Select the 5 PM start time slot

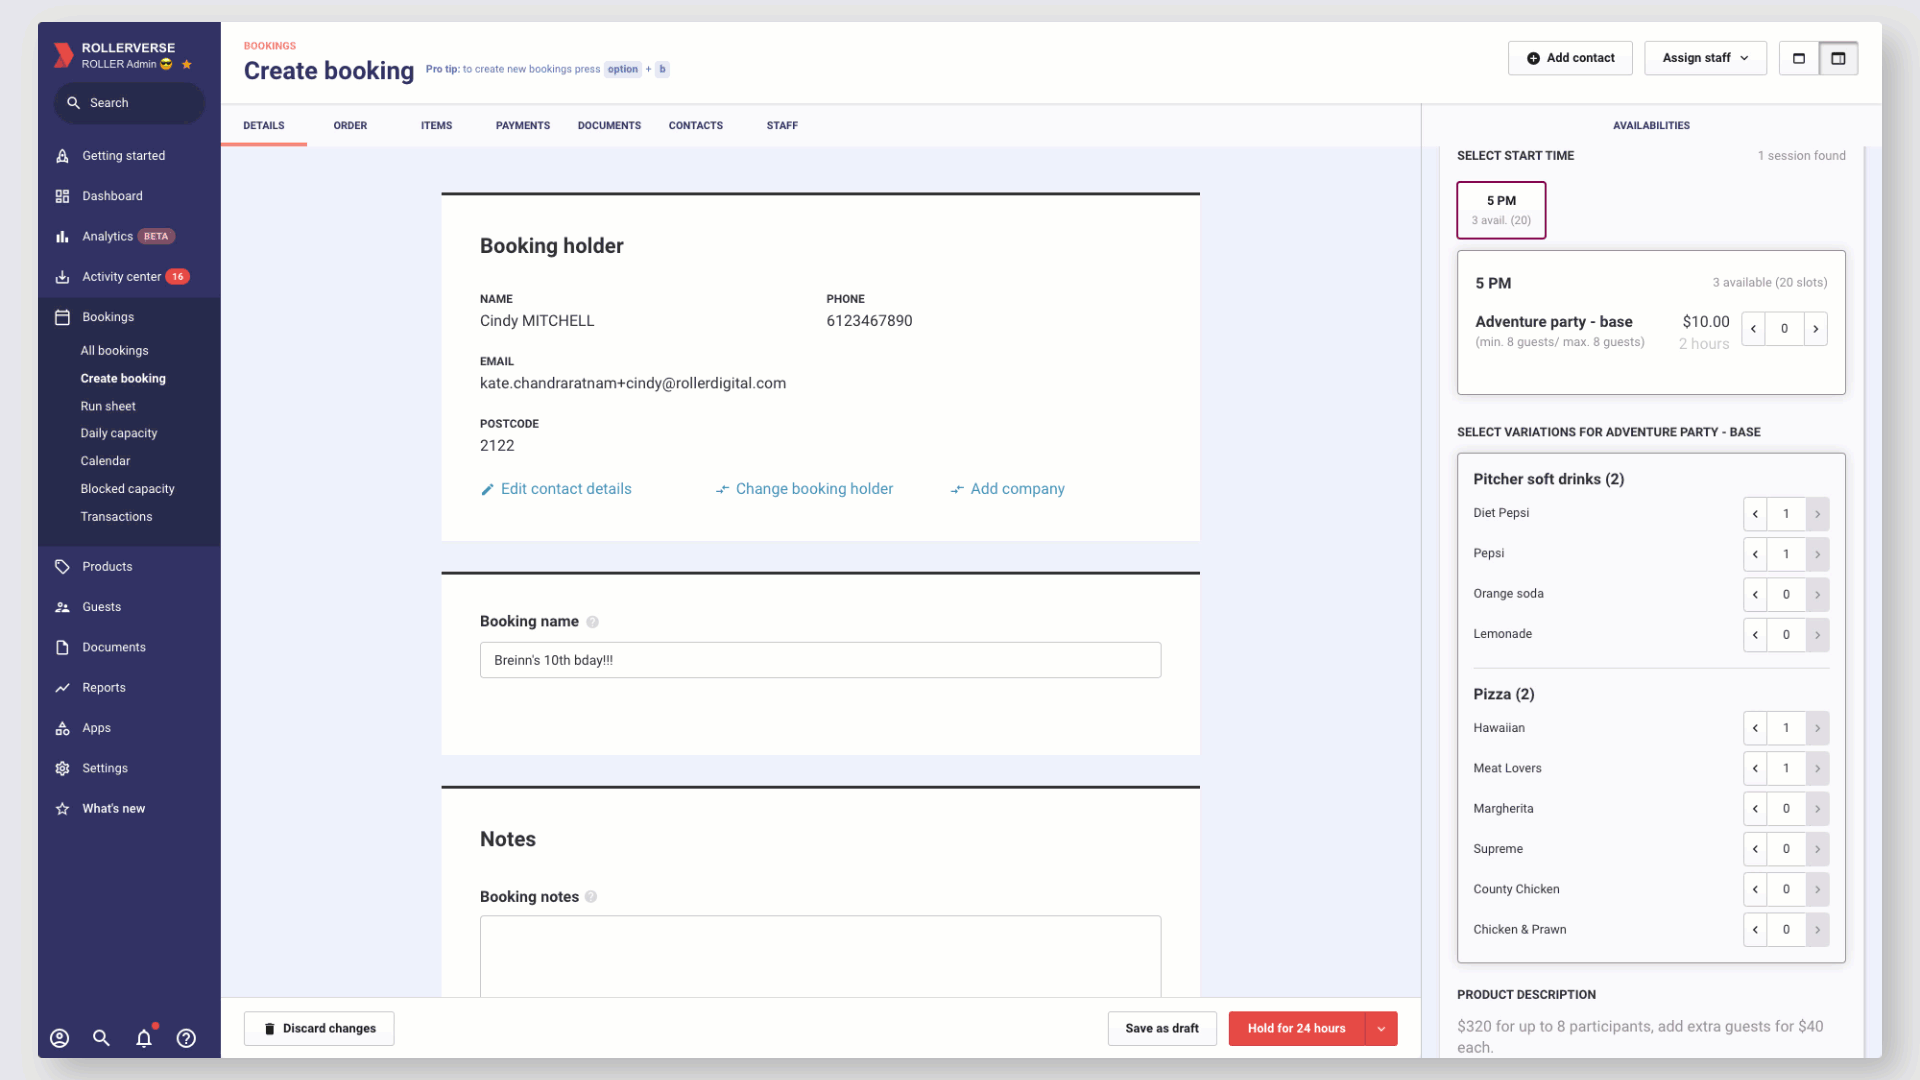point(1501,210)
